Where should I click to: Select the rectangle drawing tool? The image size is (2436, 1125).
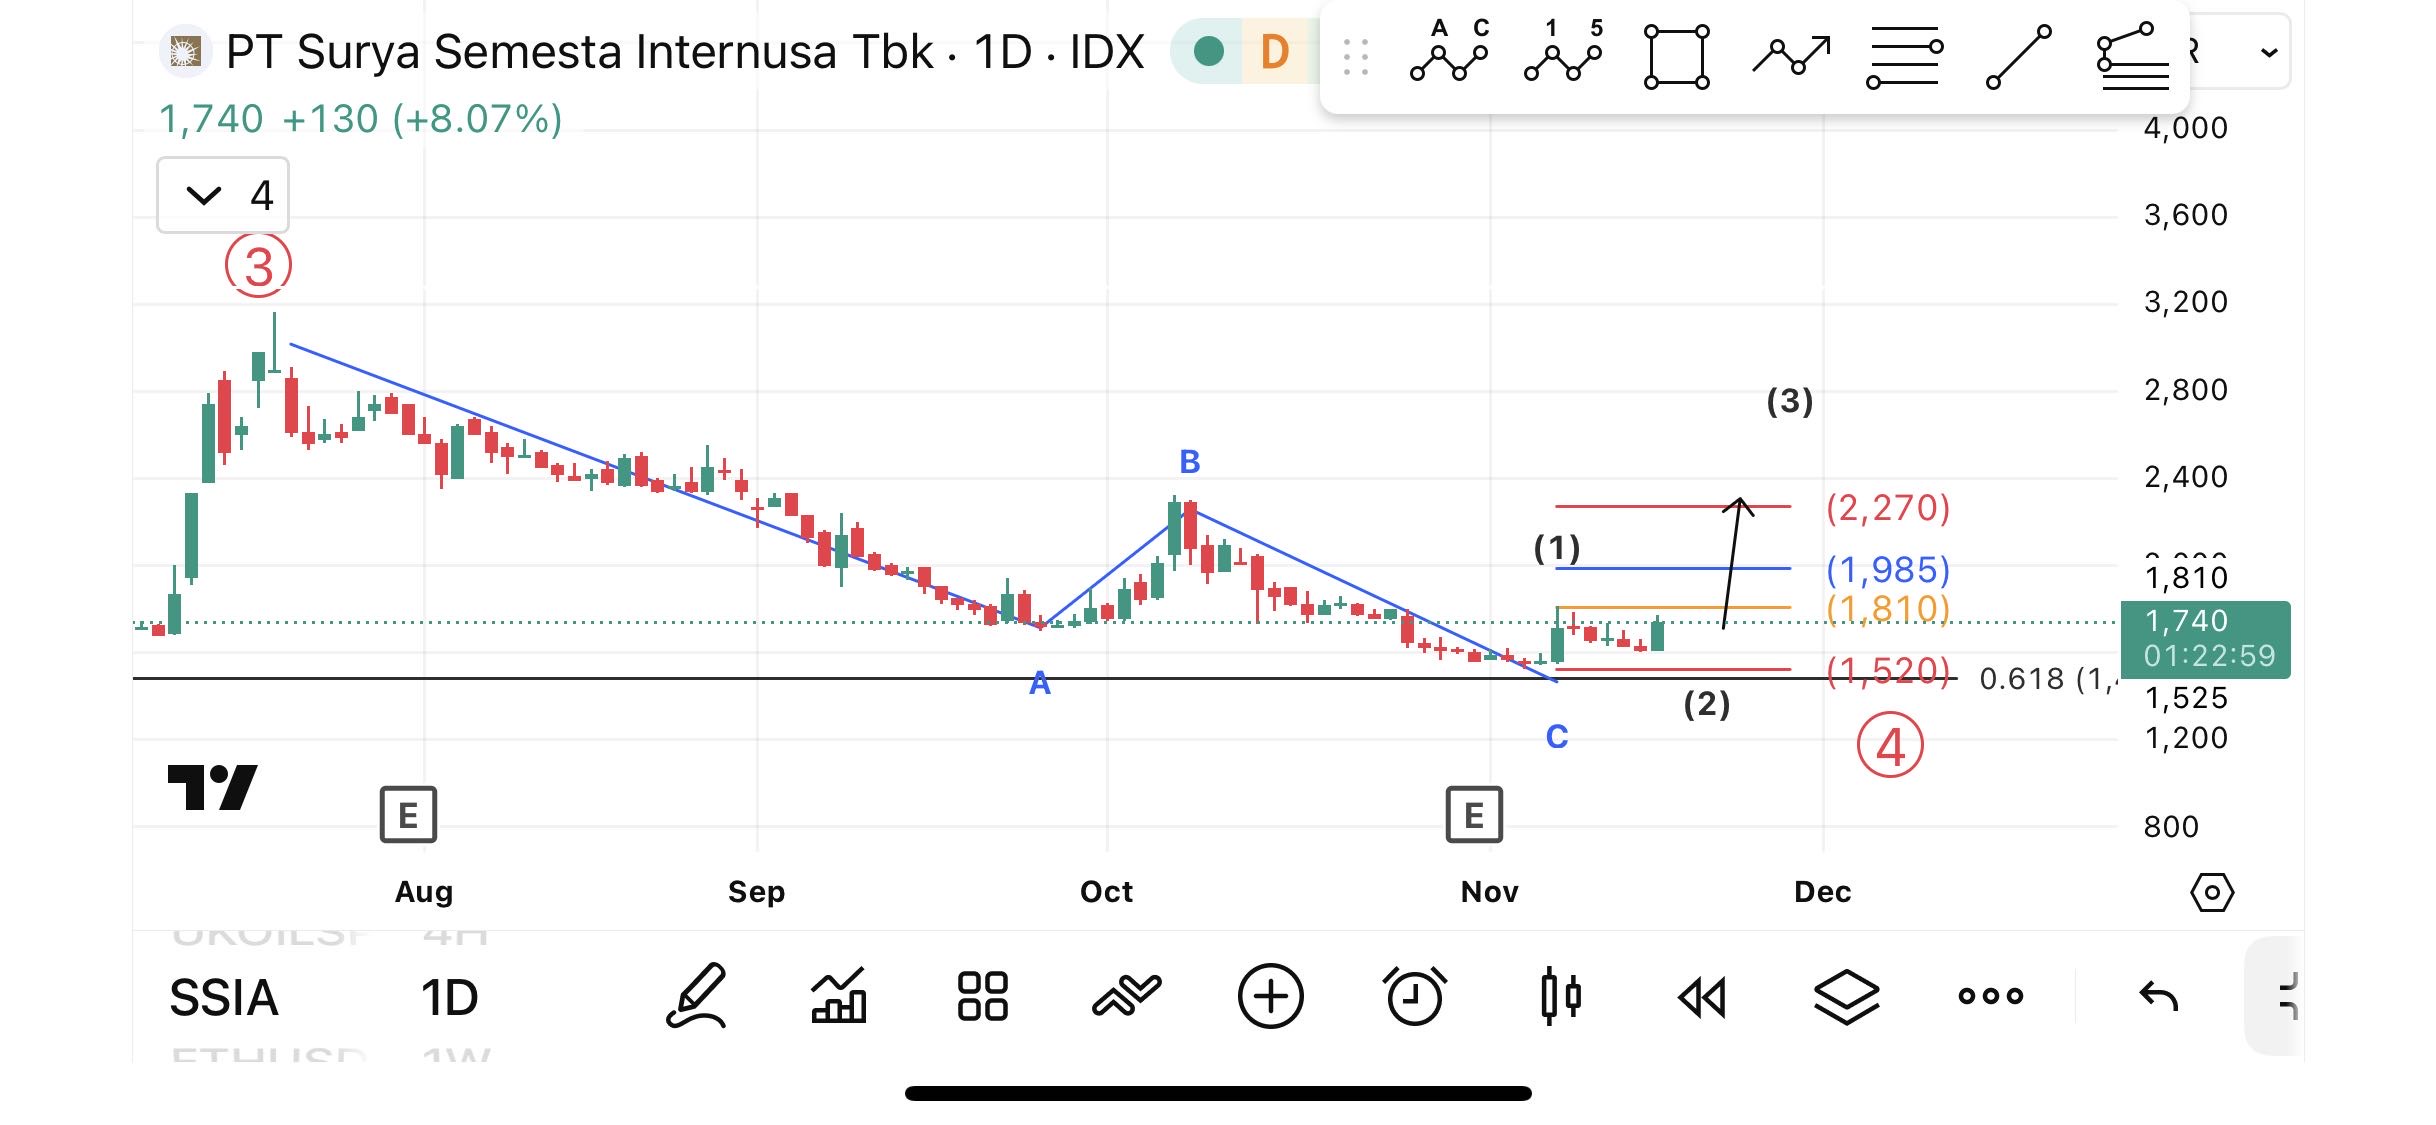tap(1677, 57)
